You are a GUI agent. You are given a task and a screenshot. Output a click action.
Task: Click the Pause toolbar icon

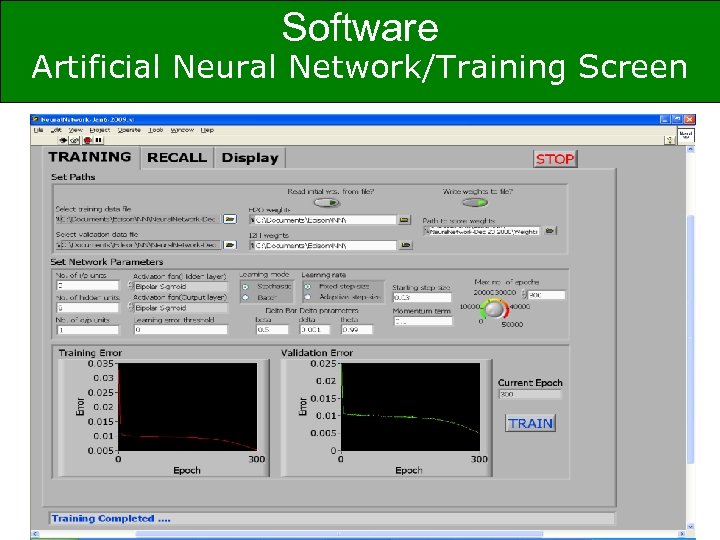pyautogui.click(x=98, y=140)
